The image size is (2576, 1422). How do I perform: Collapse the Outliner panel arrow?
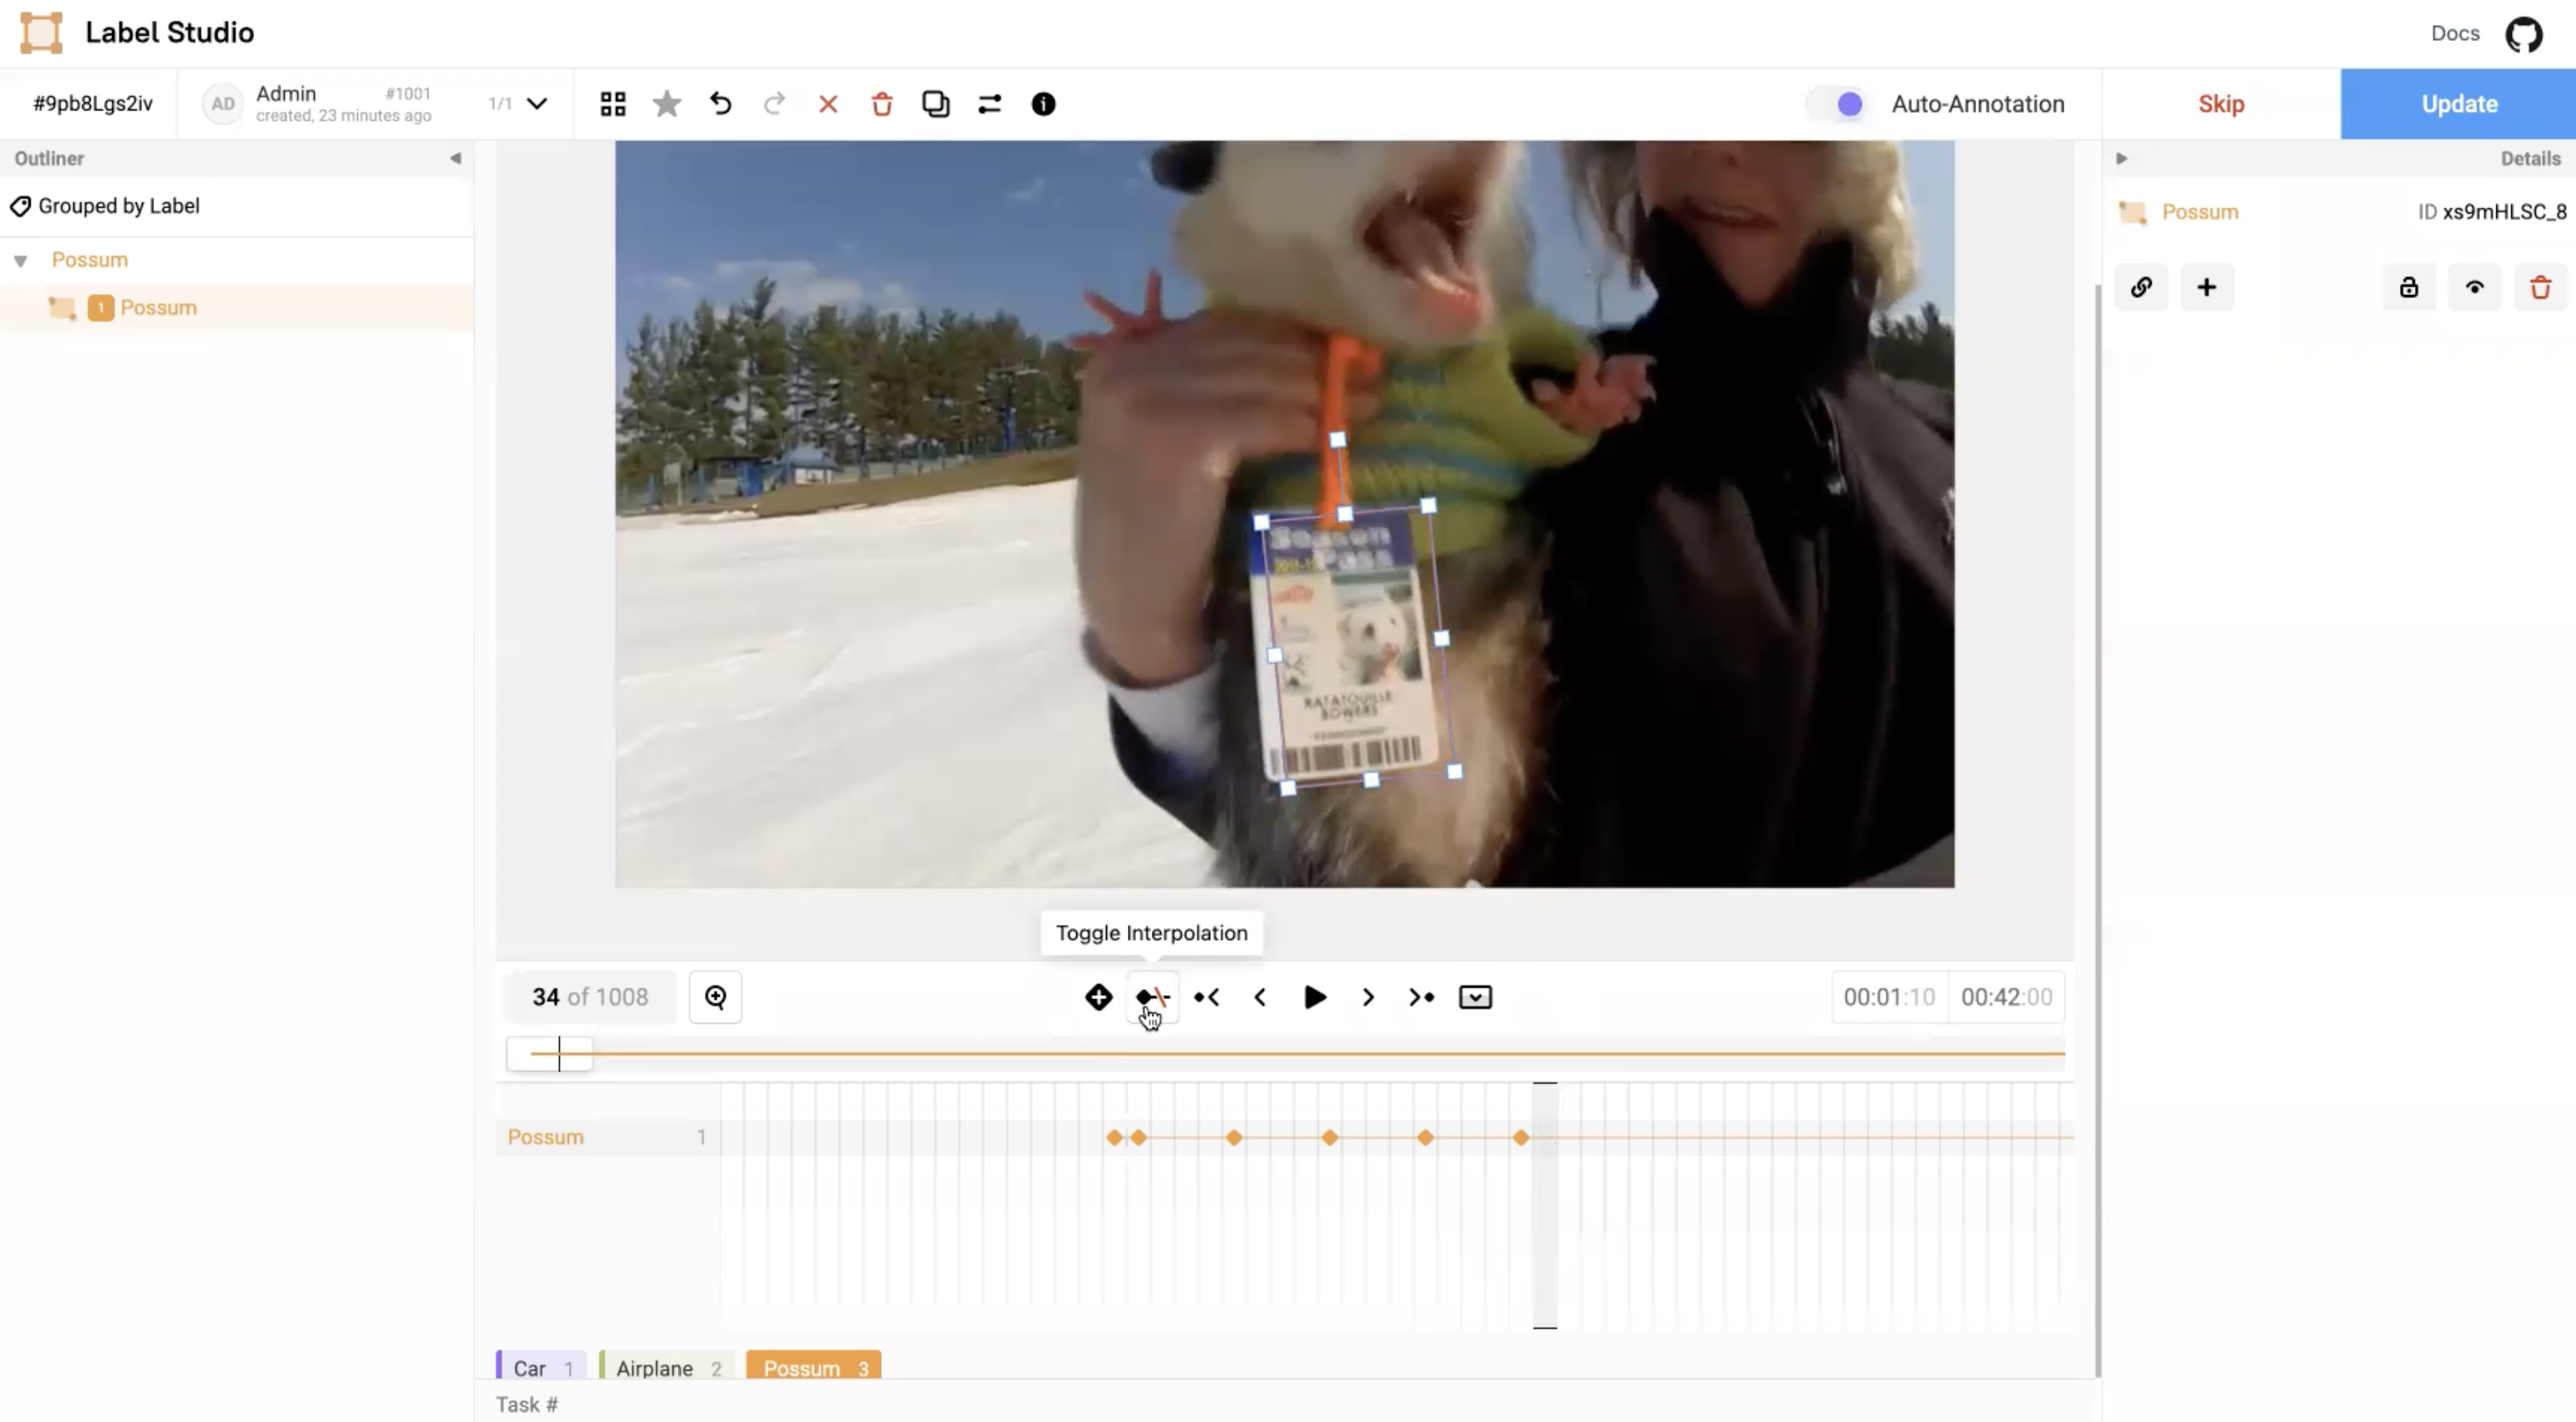coord(455,158)
